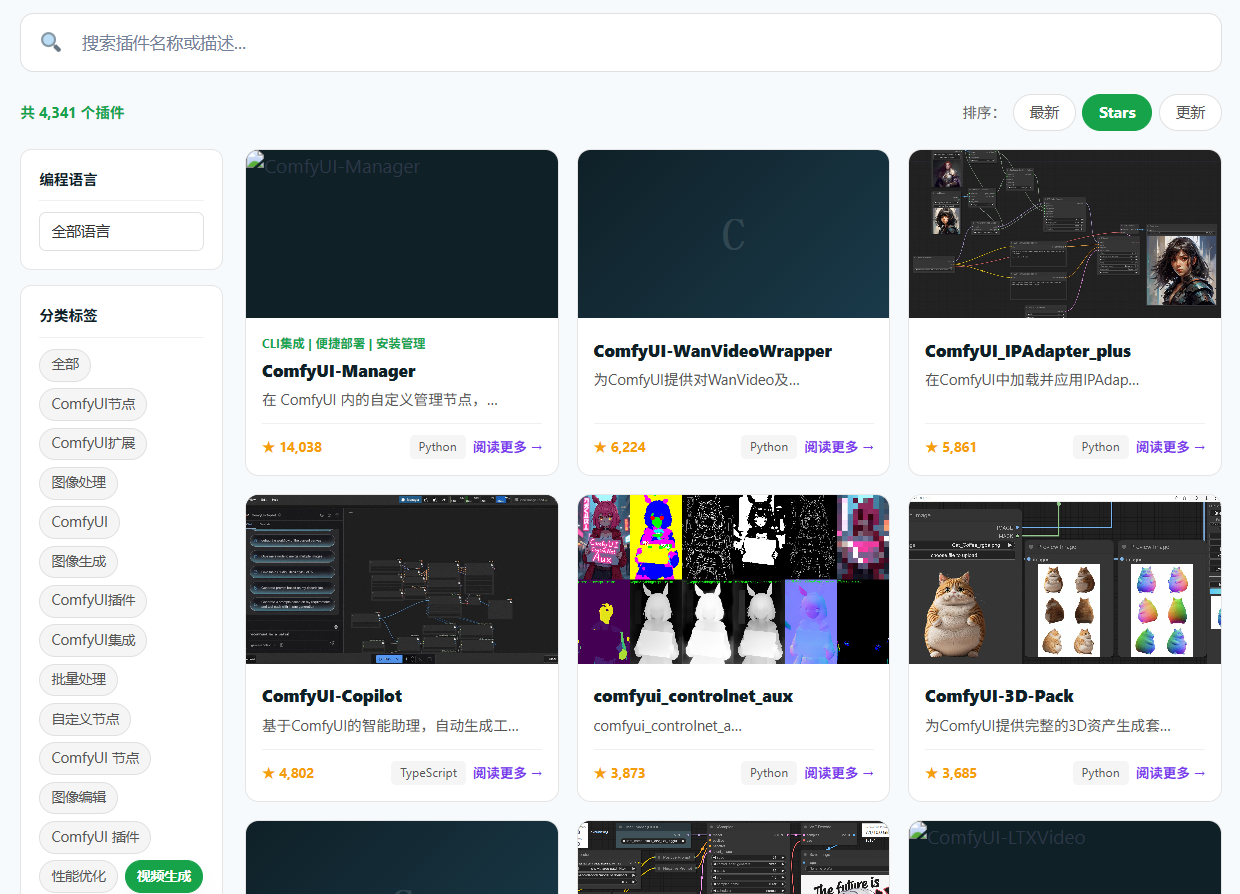Focus the plugin search input field
The width and height of the screenshot is (1240, 894).
pyautogui.click(x=621, y=42)
